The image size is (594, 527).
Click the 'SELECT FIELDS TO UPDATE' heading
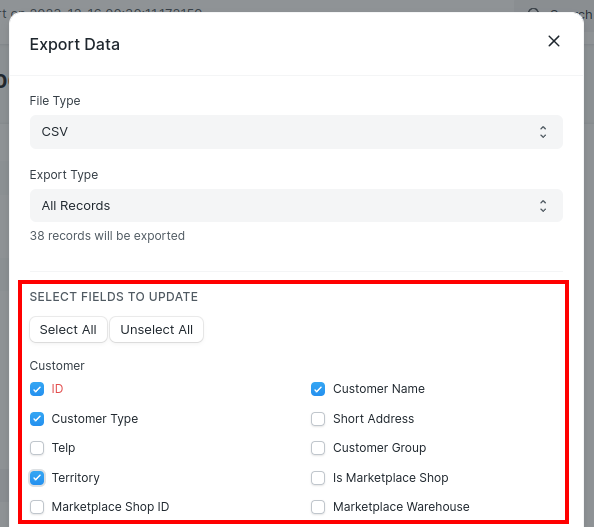[x=114, y=297]
